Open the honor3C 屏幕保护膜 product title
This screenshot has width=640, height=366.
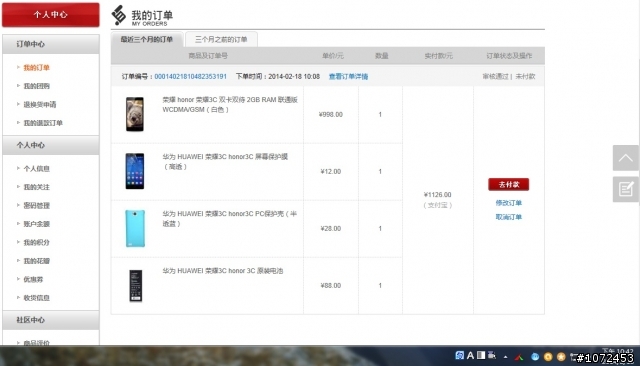pos(225,162)
